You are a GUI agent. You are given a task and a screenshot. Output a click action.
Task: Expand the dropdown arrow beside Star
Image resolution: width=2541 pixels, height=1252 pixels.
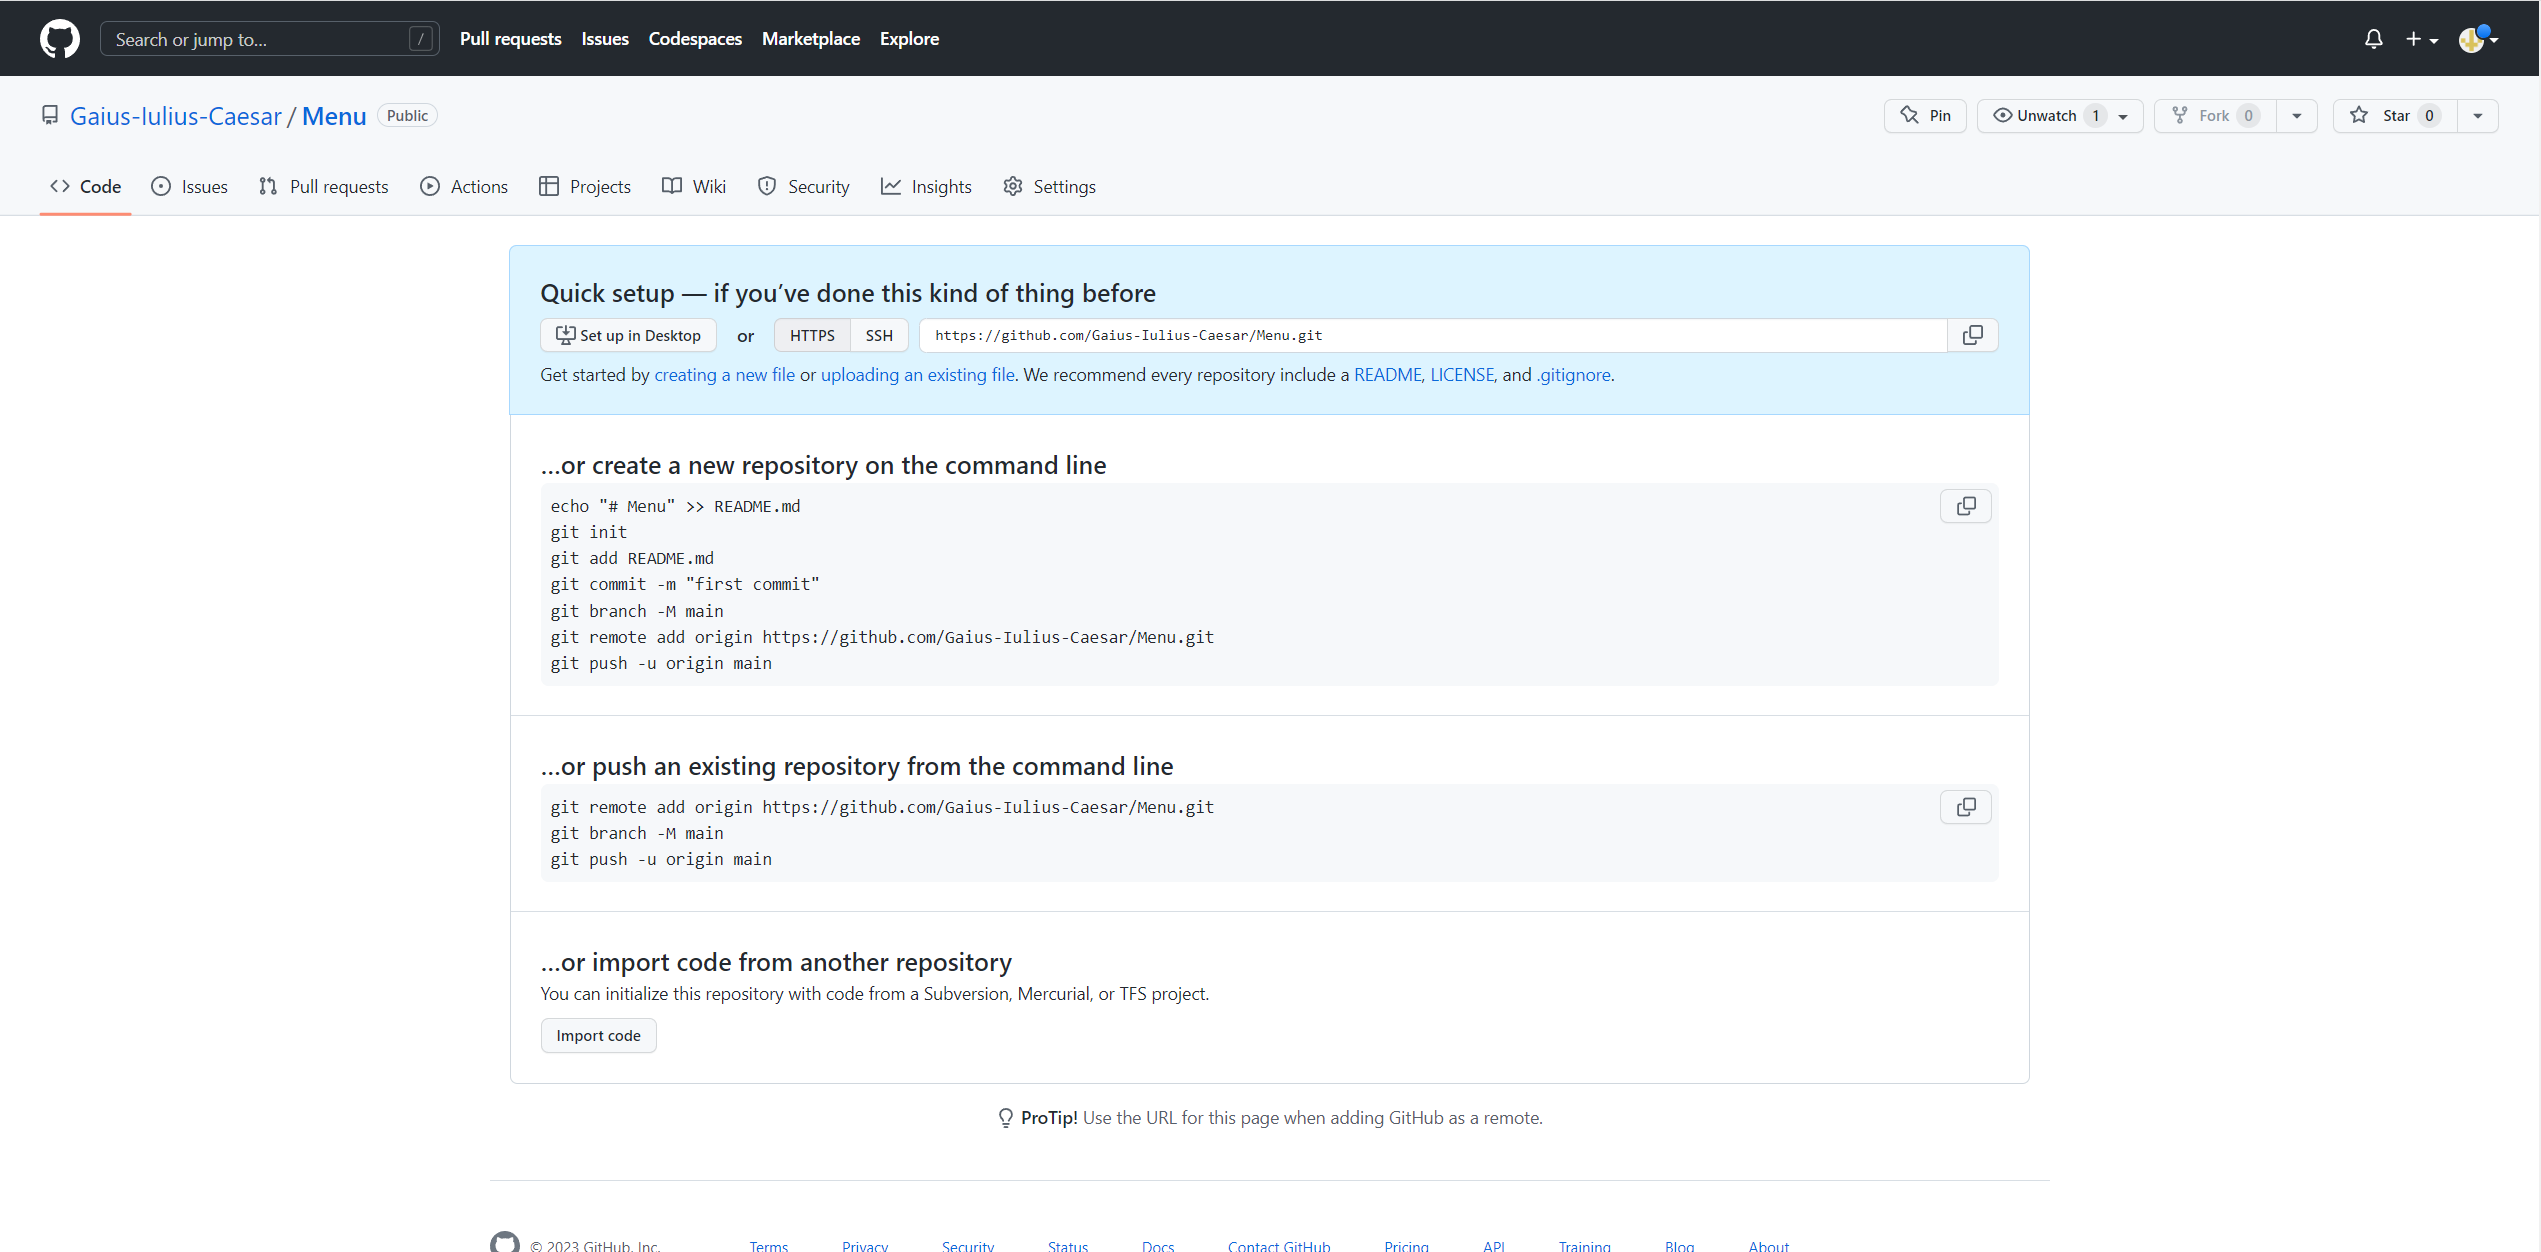tap(2477, 116)
